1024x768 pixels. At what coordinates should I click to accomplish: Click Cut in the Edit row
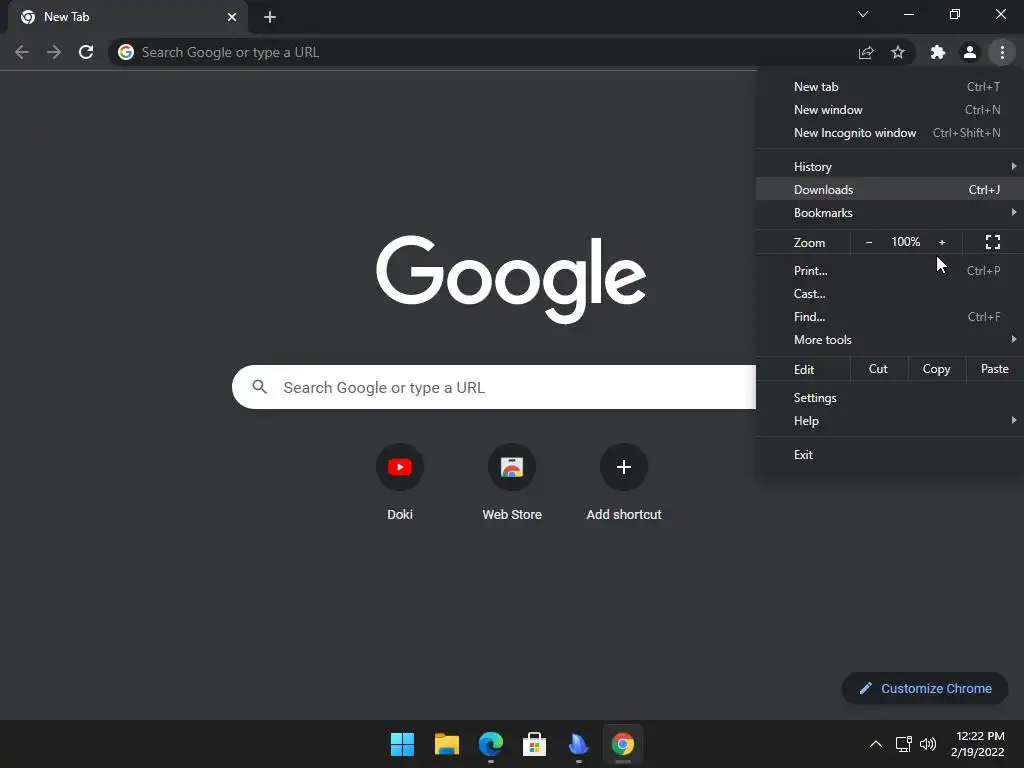click(878, 369)
